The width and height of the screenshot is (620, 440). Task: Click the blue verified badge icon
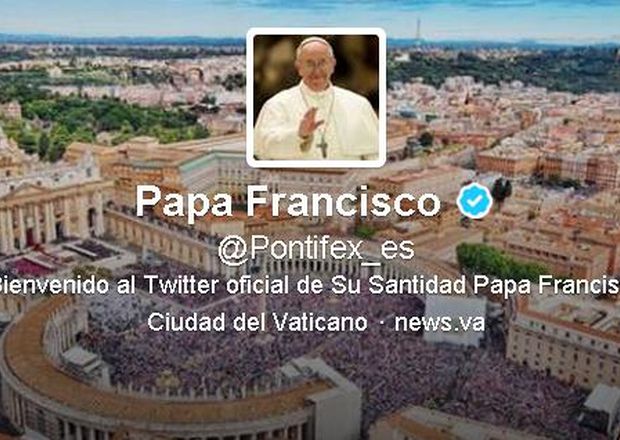pos(474,200)
